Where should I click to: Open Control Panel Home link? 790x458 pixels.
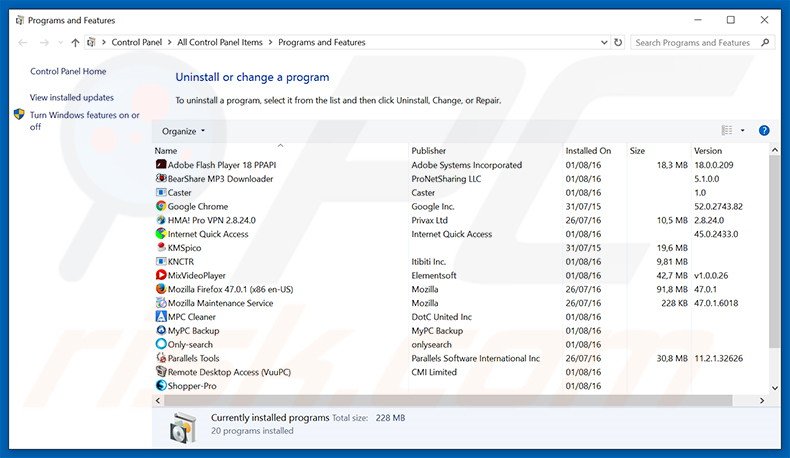(x=68, y=71)
